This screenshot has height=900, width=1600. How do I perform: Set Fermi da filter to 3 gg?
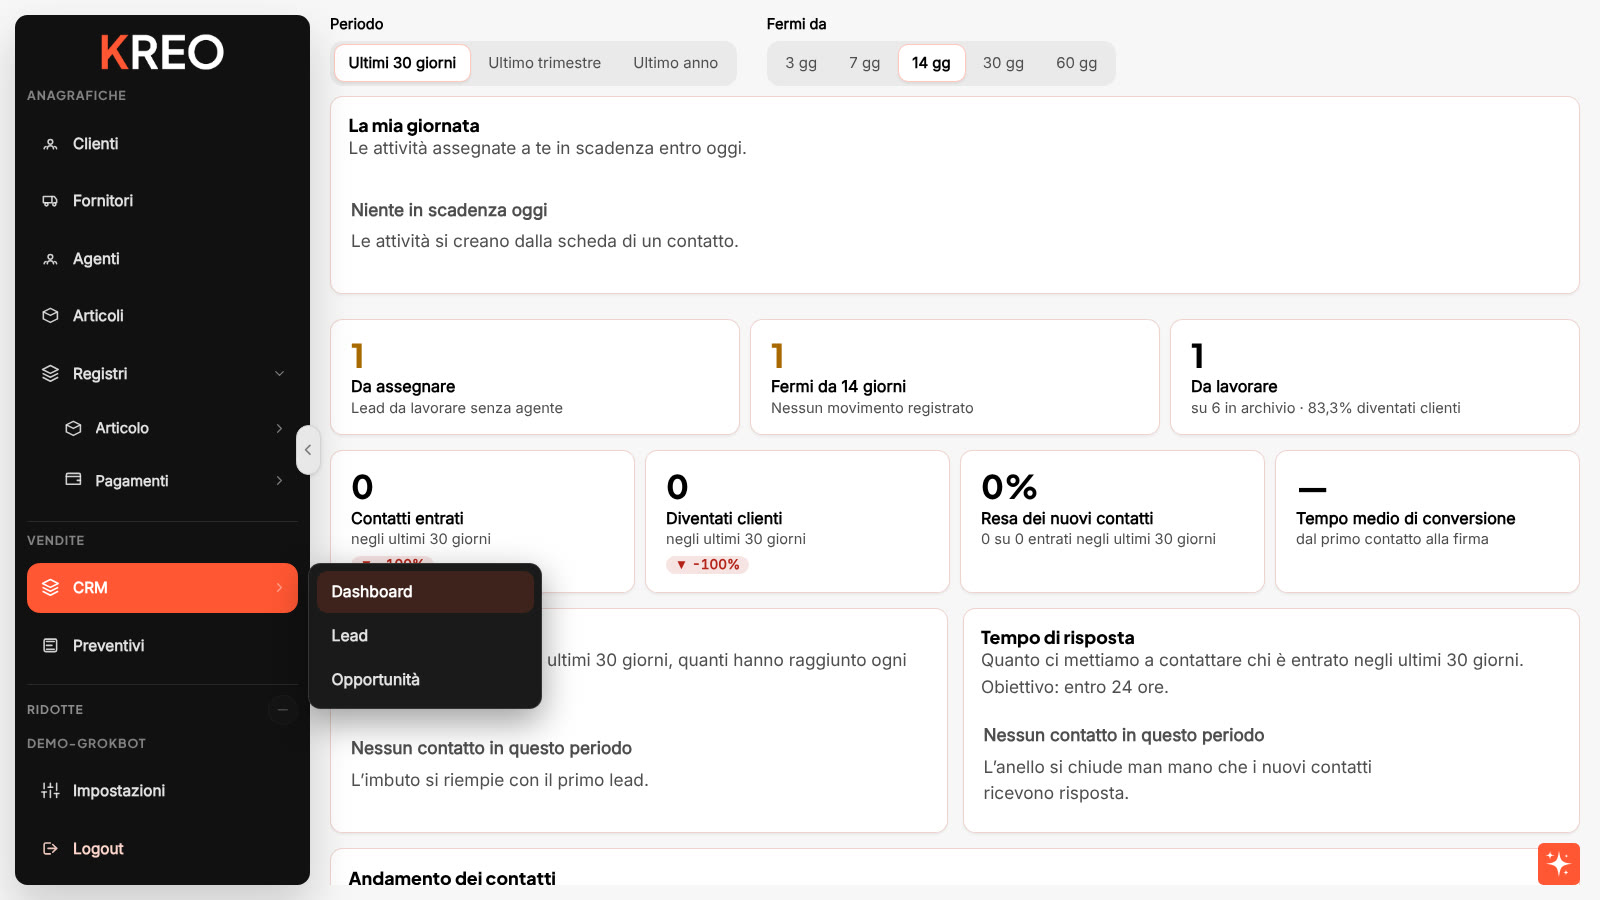(x=801, y=63)
